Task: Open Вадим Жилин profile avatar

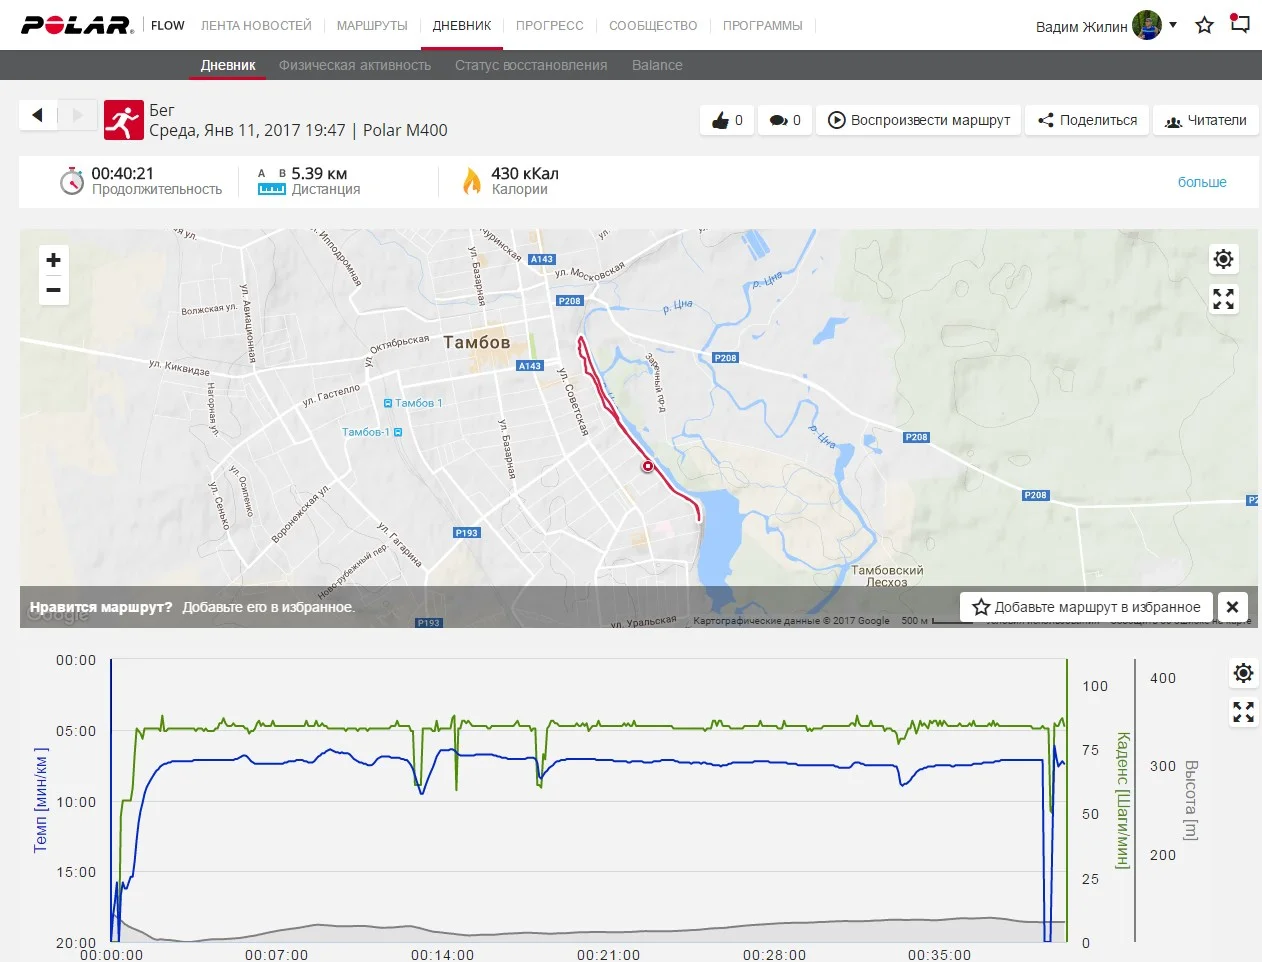Action: coord(1147,25)
